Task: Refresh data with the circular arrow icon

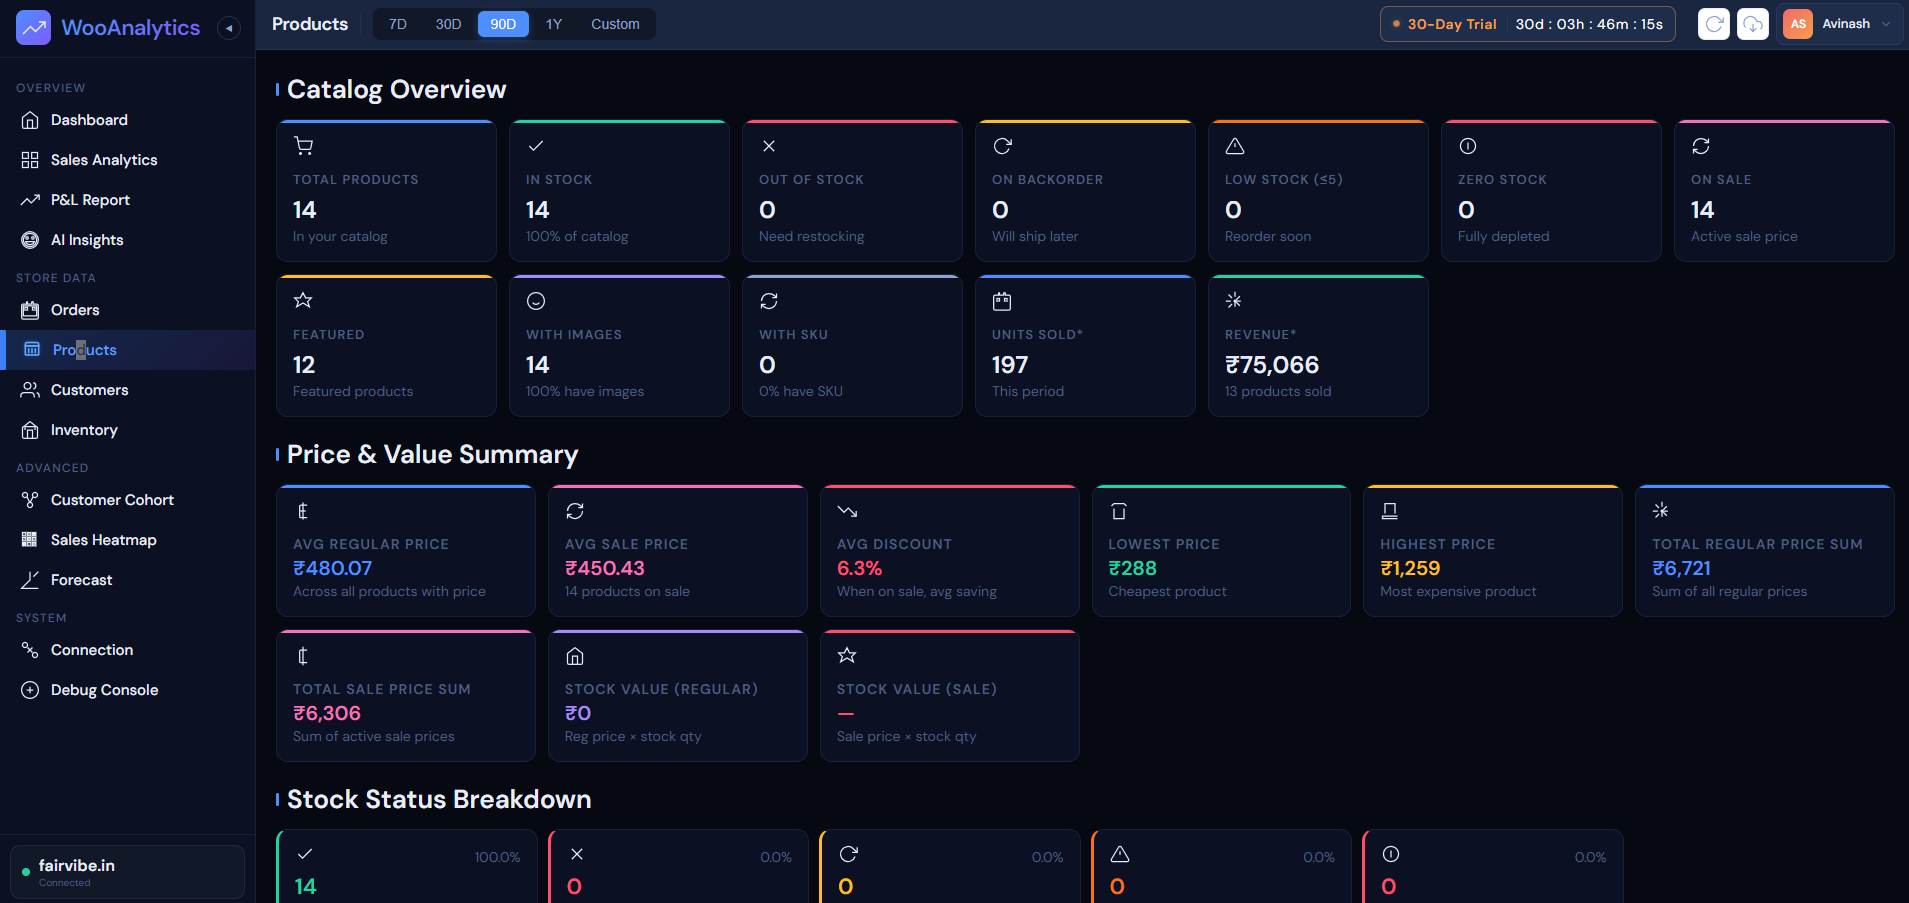Action: click(1713, 23)
